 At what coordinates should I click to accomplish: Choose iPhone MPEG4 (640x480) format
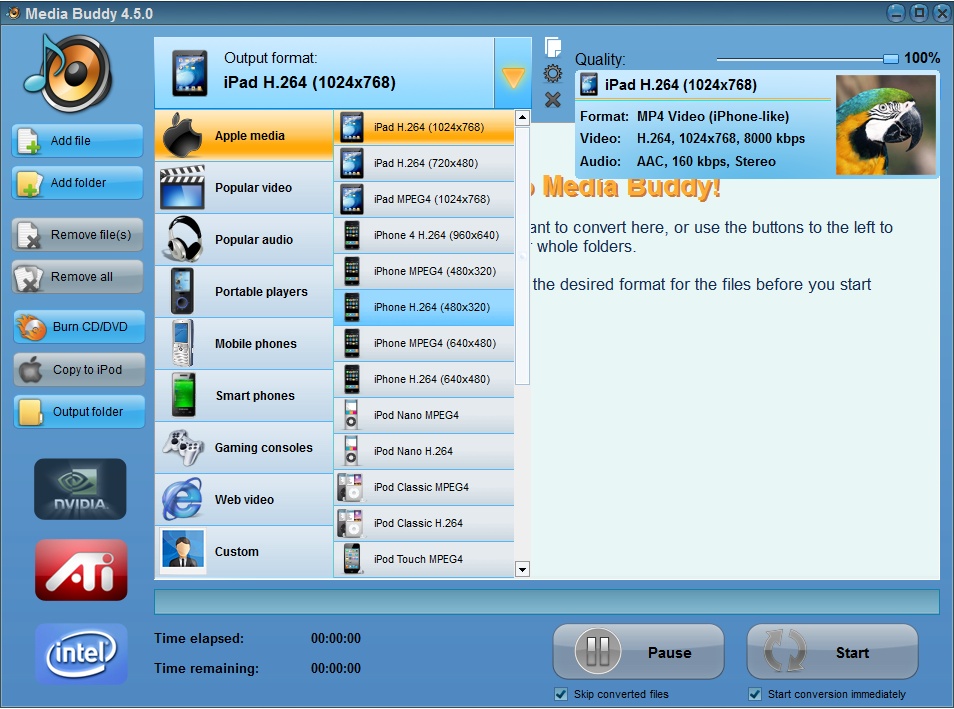[424, 343]
